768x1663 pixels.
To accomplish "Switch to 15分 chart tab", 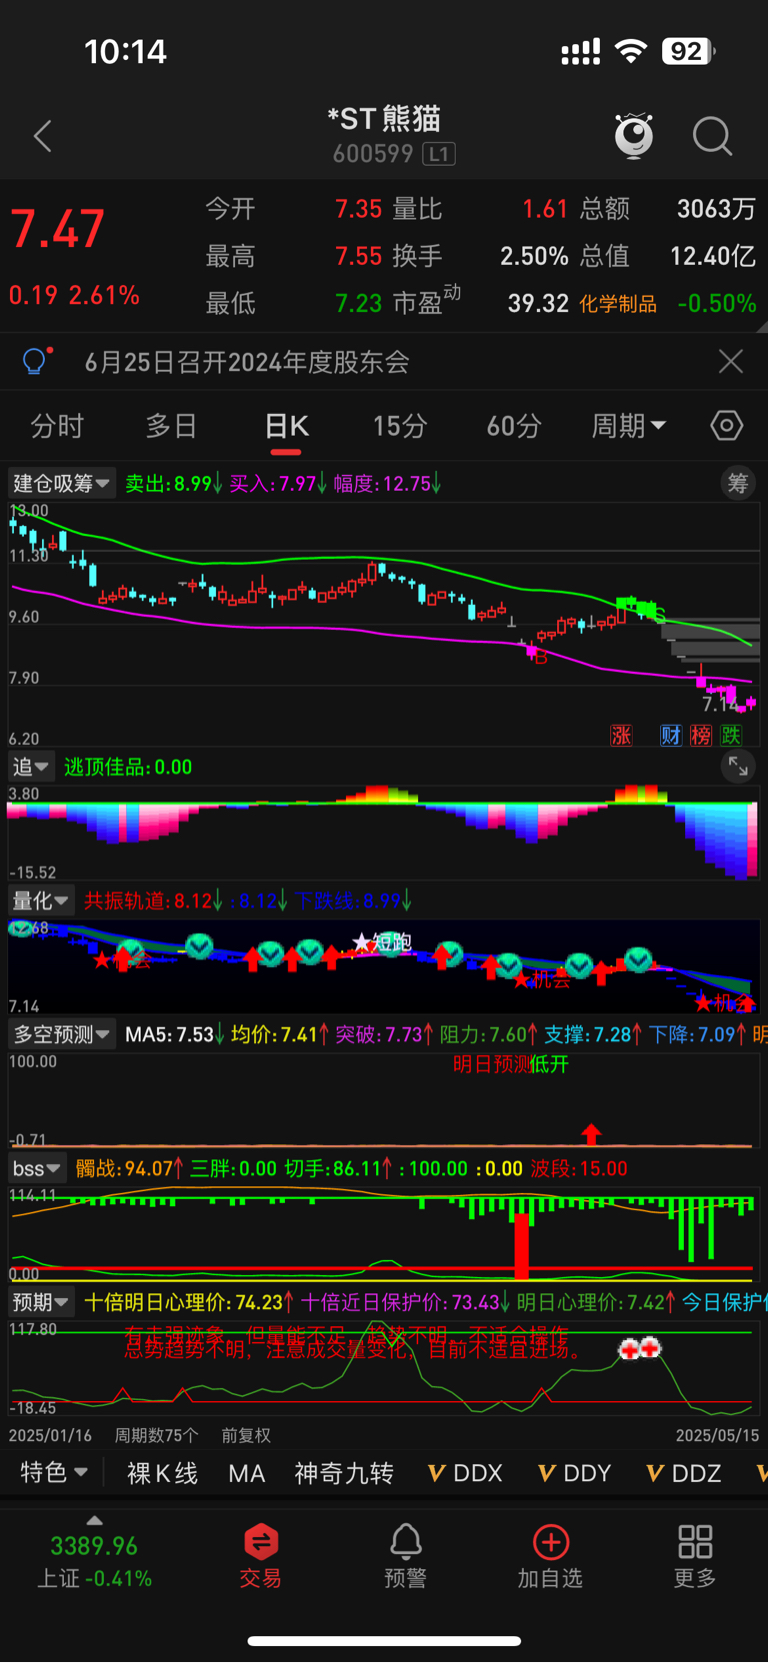I will pyautogui.click(x=400, y=426).
